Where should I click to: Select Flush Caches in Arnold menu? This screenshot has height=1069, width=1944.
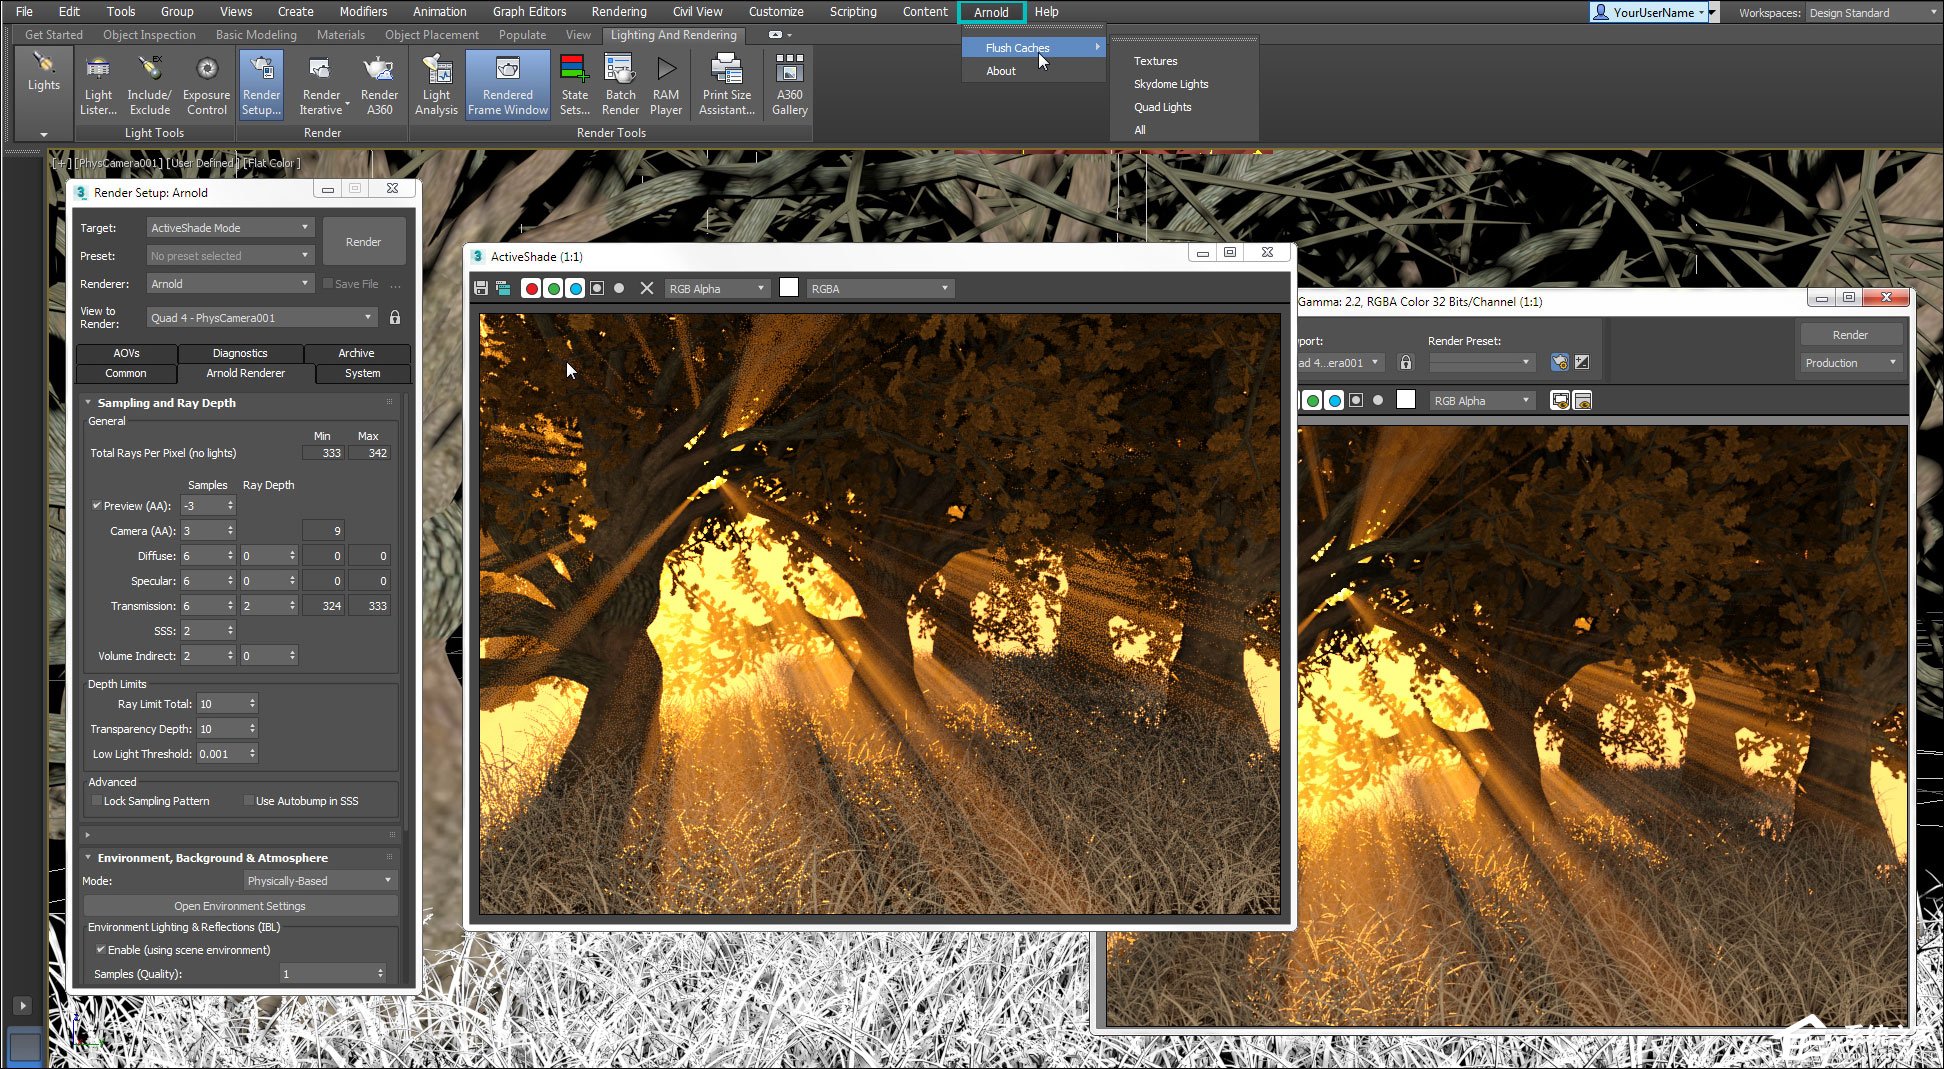[1034, 48]
